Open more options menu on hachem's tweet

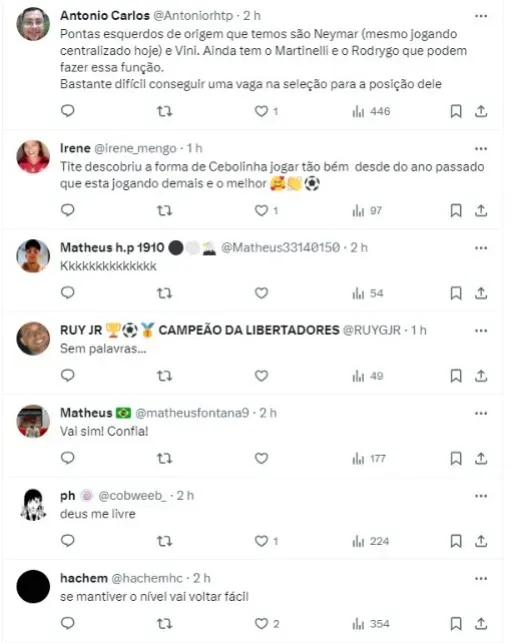click(x=481, y=578)
